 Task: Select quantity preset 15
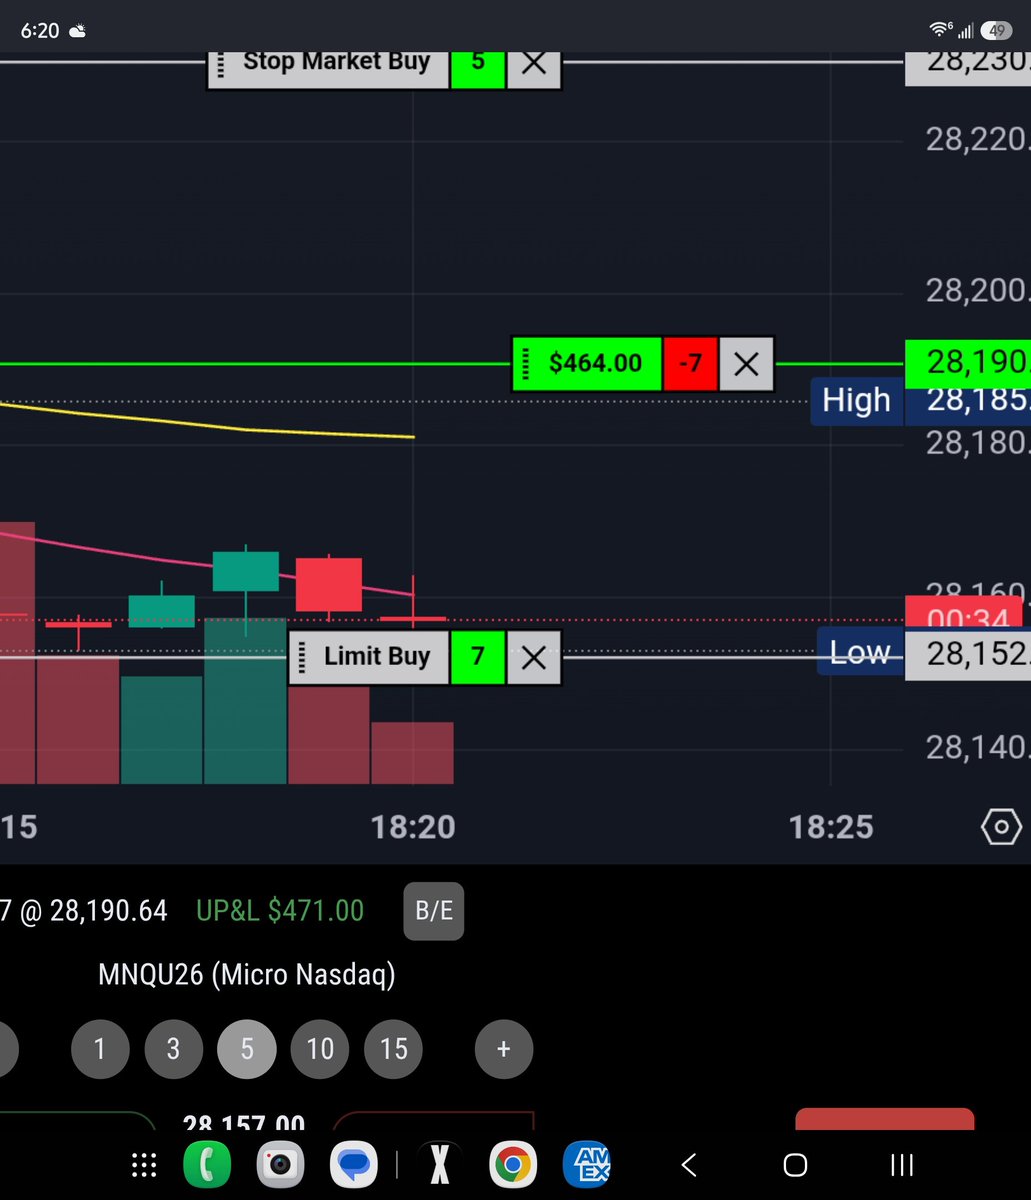[394, 1049]
